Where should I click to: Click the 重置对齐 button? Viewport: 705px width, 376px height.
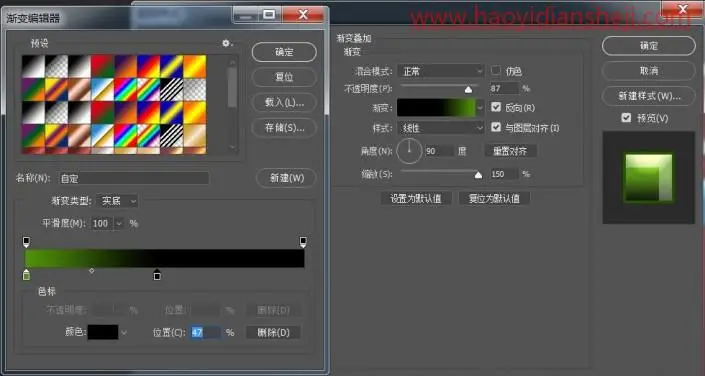[511, 151]
